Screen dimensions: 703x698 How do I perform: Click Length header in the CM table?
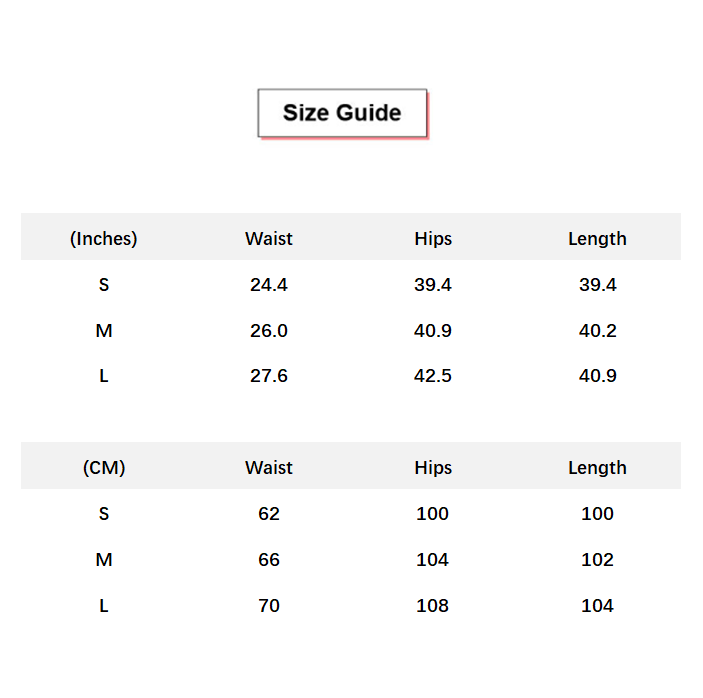(x=597, y=468)
